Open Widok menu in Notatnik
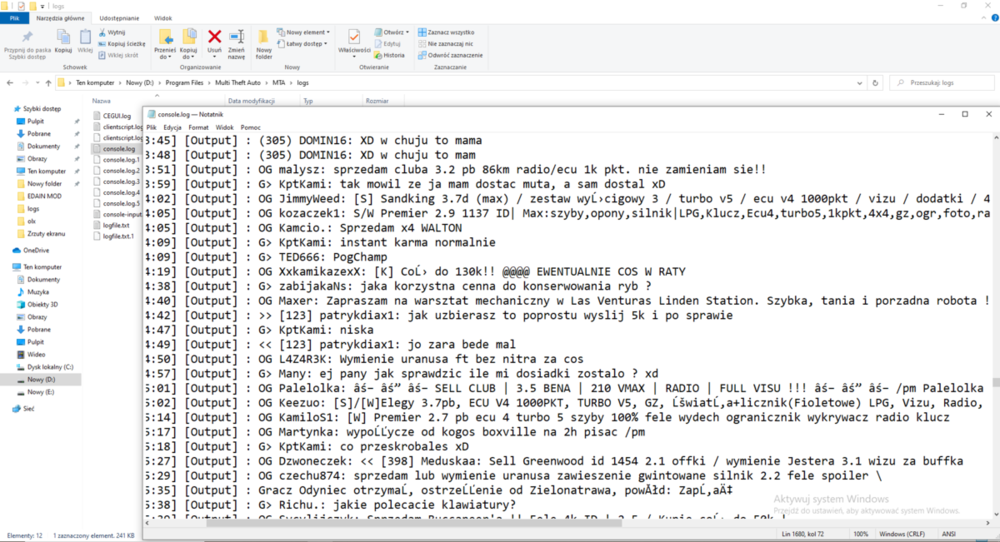Image resolution: width=1000 pixels, height=542 pixels. [x=224, y=128]
